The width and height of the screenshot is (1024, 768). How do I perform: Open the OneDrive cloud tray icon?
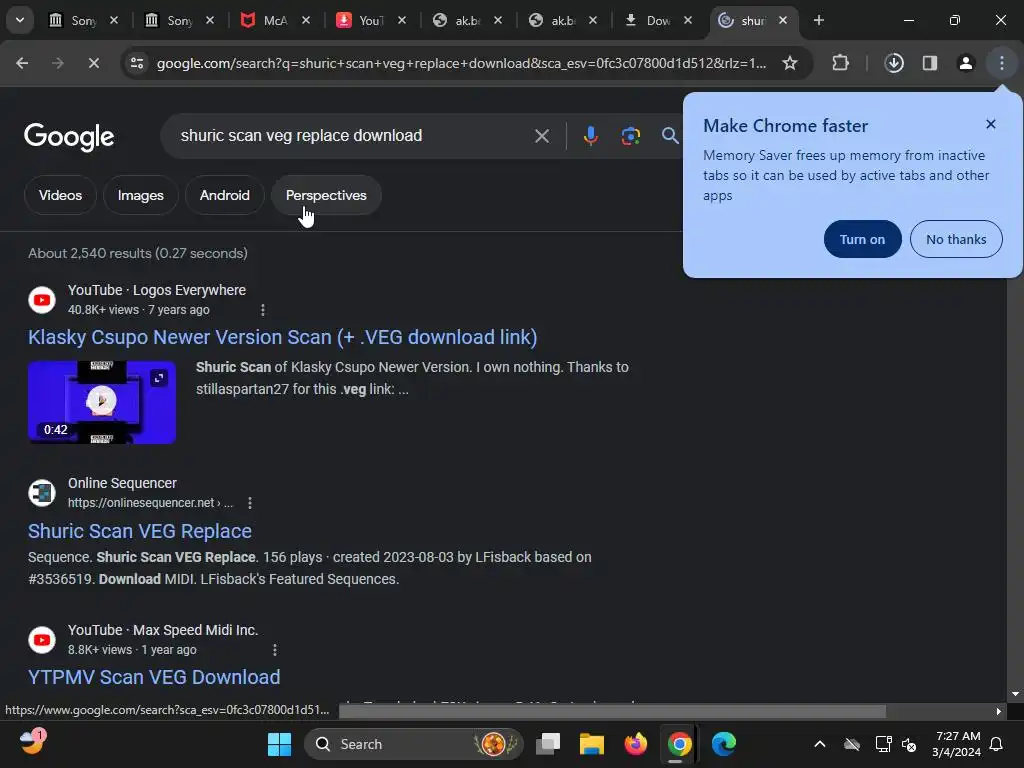coord(852,744)
